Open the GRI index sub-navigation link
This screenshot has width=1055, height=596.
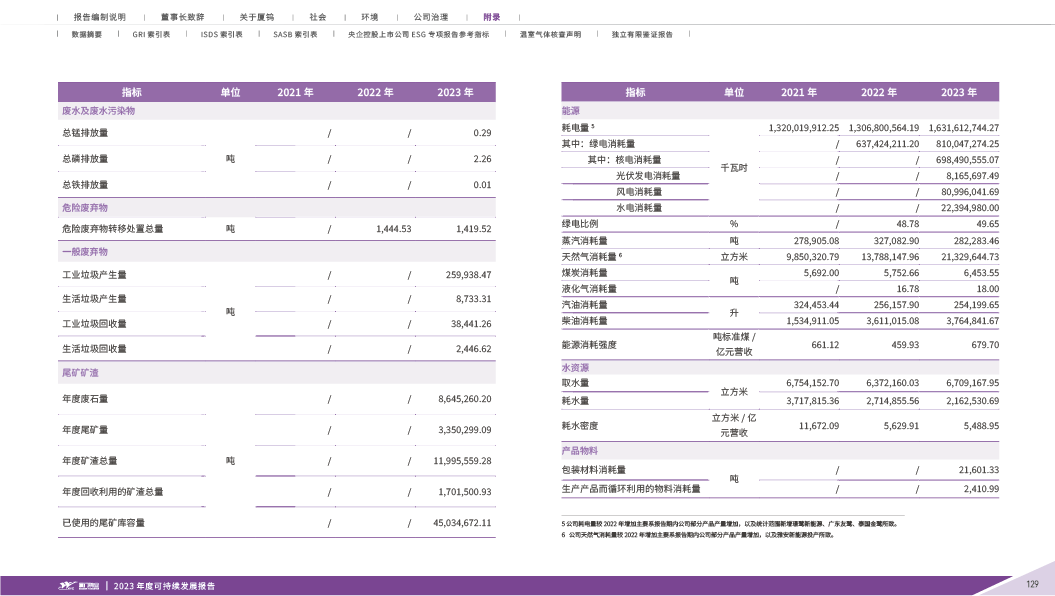point(152,34)
